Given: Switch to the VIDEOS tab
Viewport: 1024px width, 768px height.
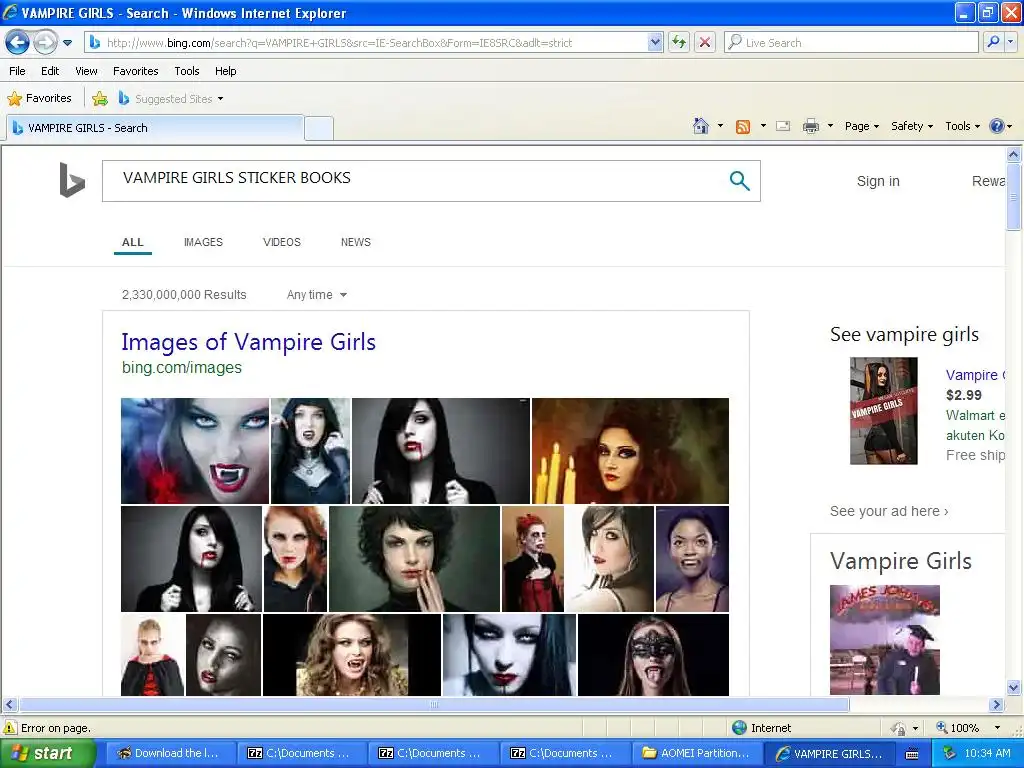Looking at the screenshot, I should click(281, 242).
